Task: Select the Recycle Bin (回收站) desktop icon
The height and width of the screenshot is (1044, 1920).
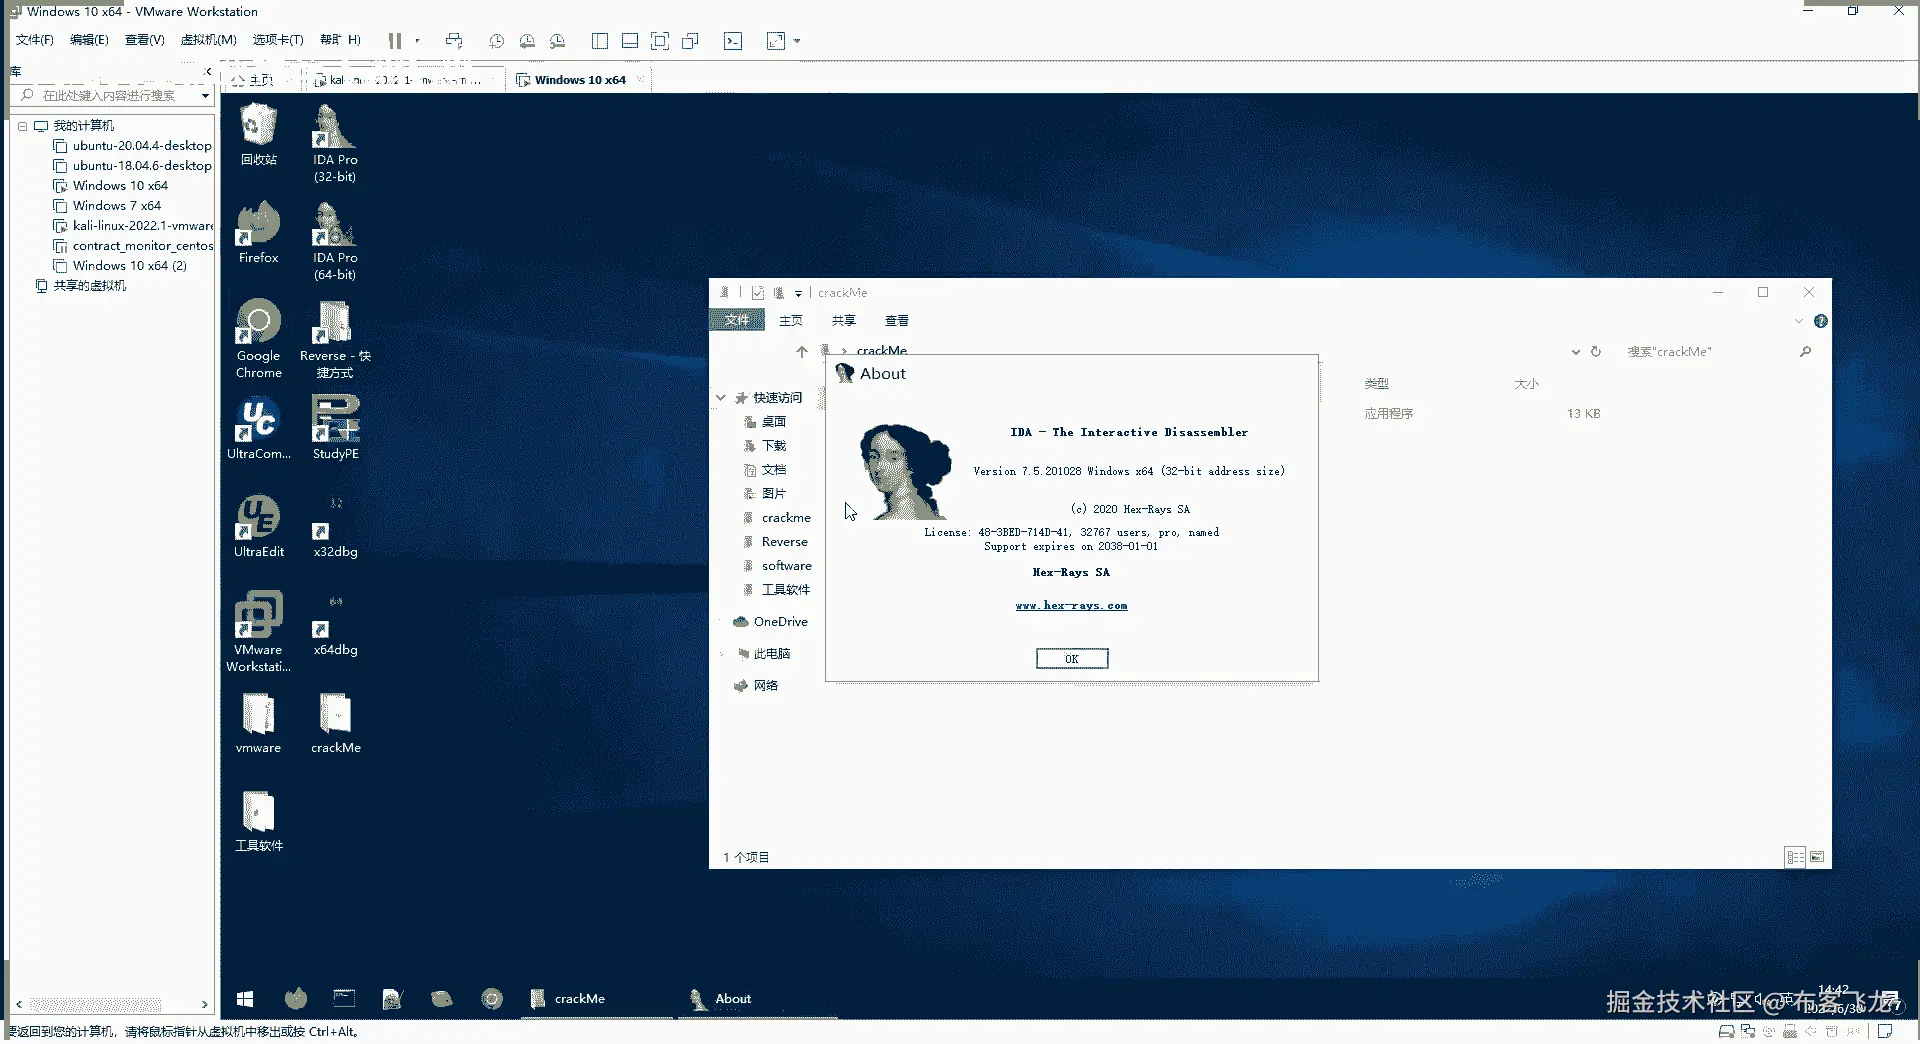Action: pyautogui.click(x=259, y=135)
